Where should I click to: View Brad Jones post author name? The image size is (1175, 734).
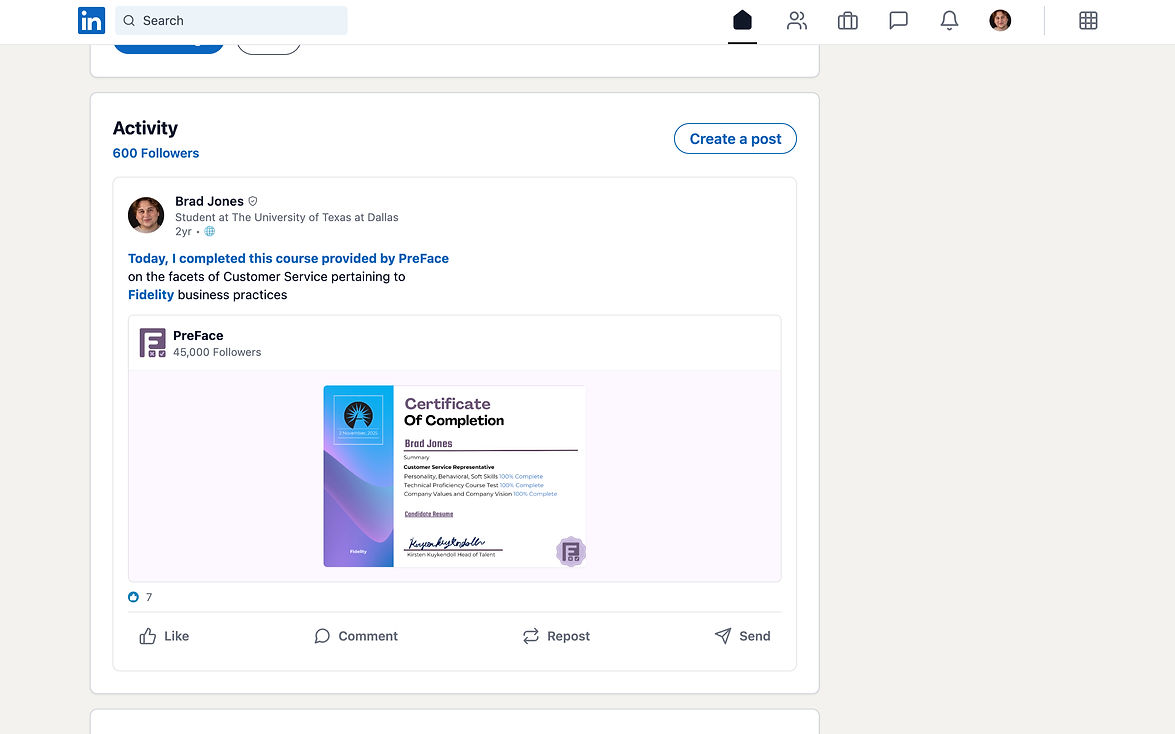point(209,201)
